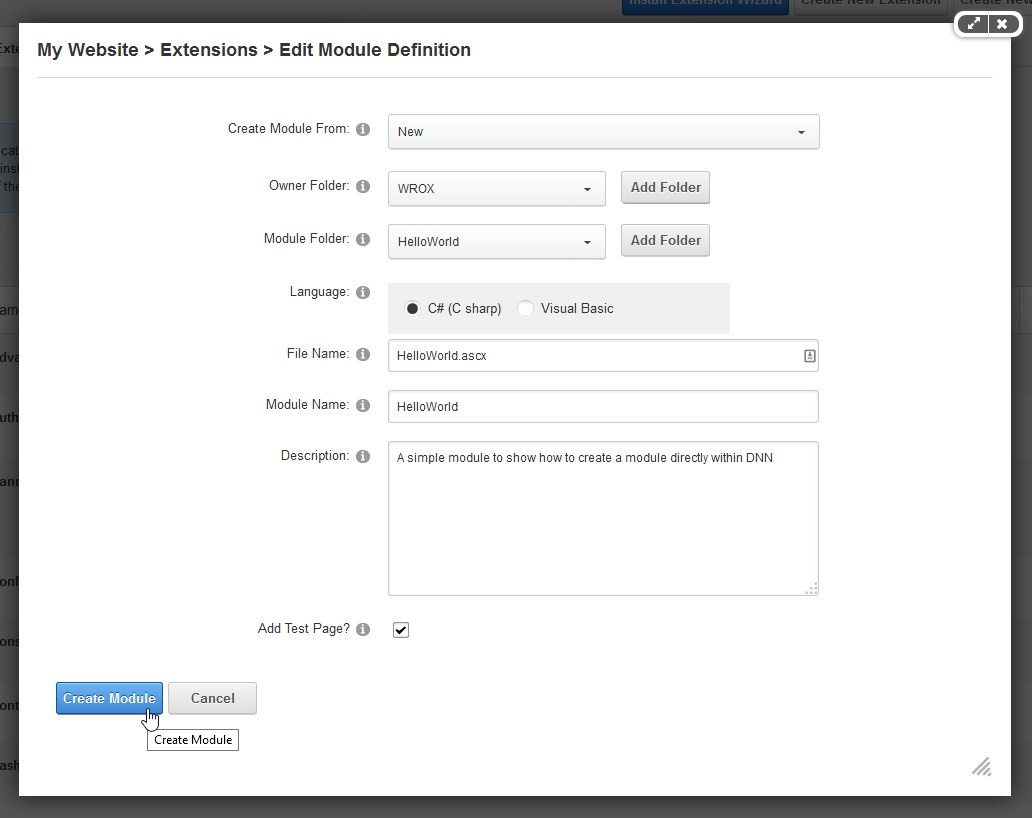This screenshot has height=818, width=1032.
Task: Close the Edit Module Definition dialog
Action: coord(1002,24)
